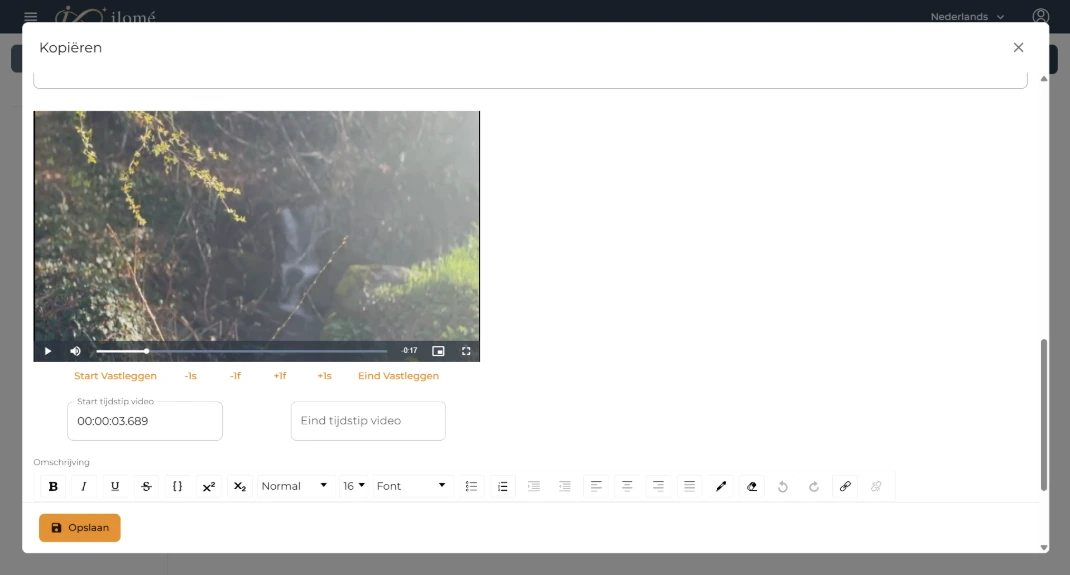Click Start Vastleggen link

tap(115, 376)
